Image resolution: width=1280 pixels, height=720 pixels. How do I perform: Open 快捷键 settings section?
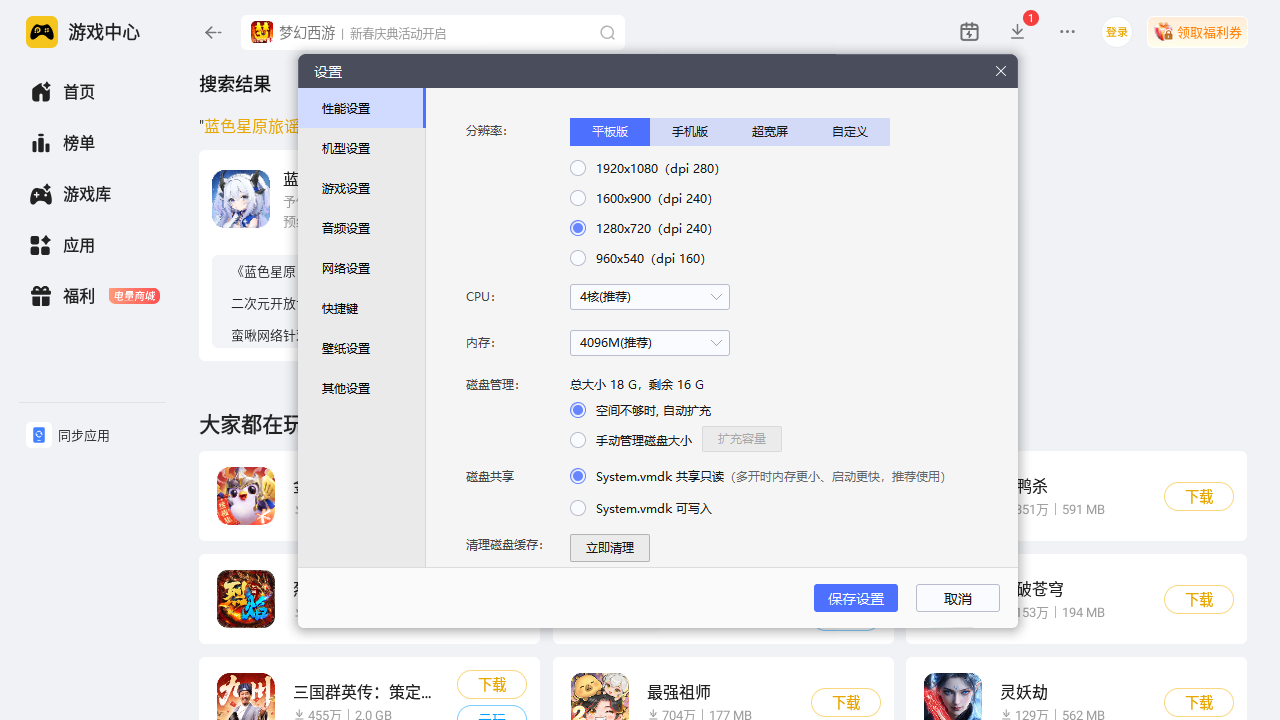[340, 308]
